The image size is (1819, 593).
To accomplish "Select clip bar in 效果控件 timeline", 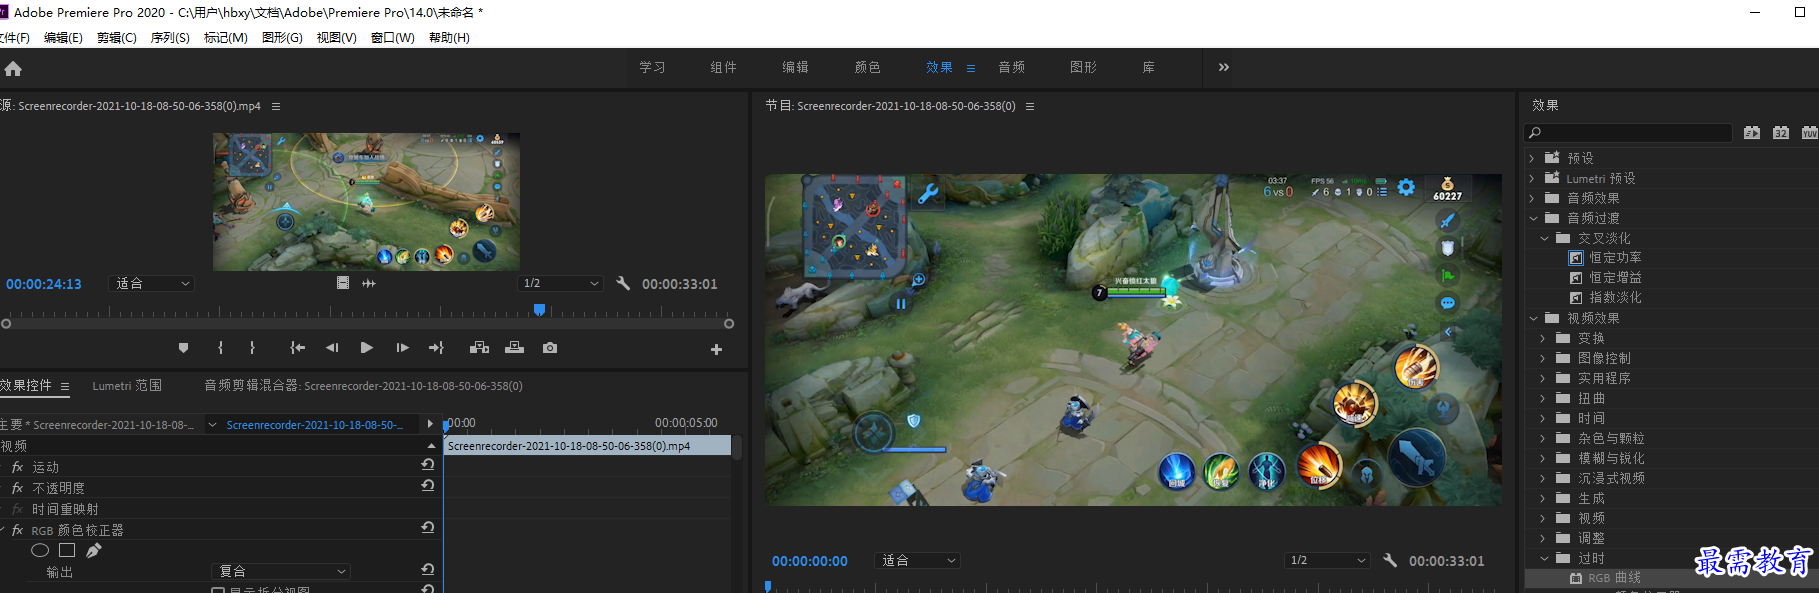I will (588, 446).
